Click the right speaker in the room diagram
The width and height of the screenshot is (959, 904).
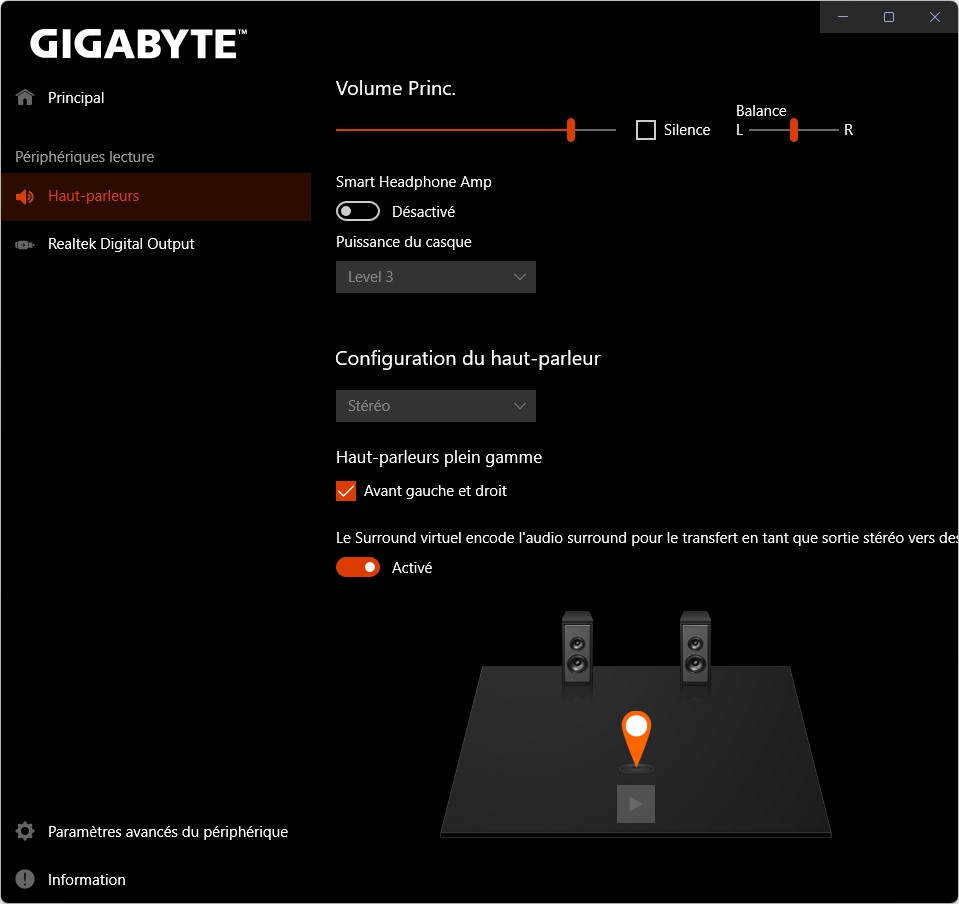point(695,650)
